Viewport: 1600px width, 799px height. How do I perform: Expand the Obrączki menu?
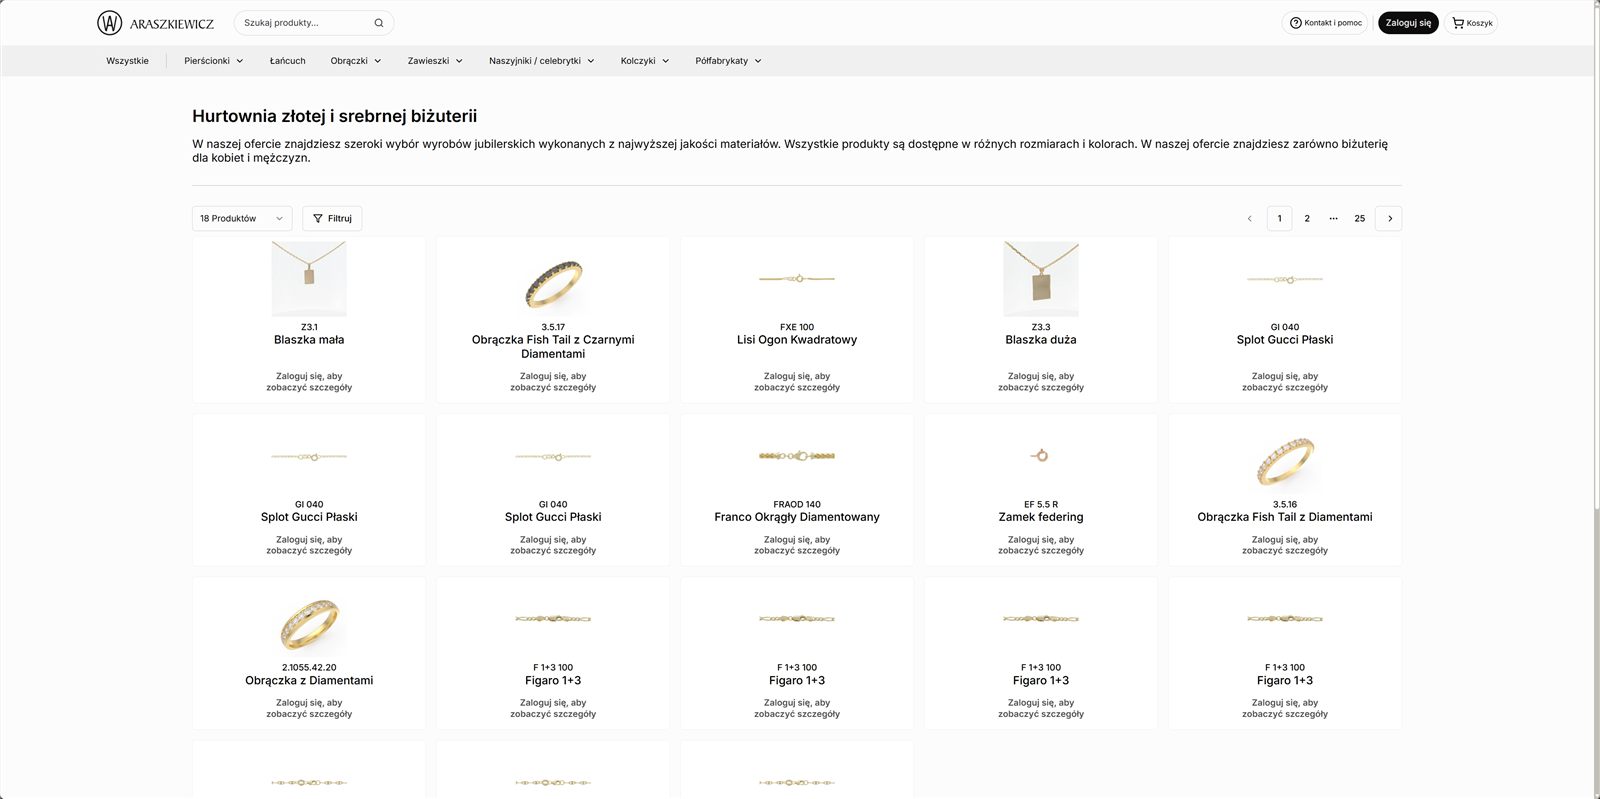(x=356, y=61)
